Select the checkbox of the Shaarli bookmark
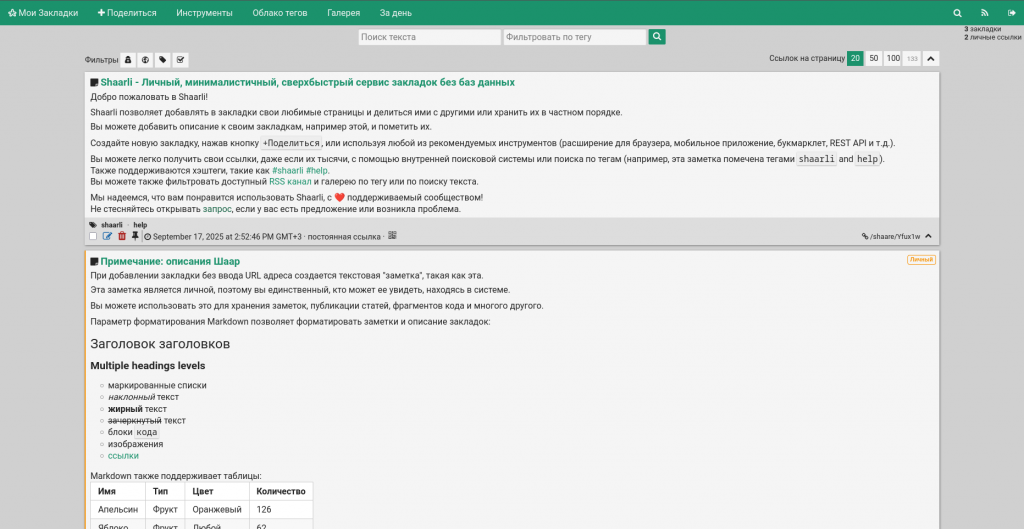 [93, 236]
